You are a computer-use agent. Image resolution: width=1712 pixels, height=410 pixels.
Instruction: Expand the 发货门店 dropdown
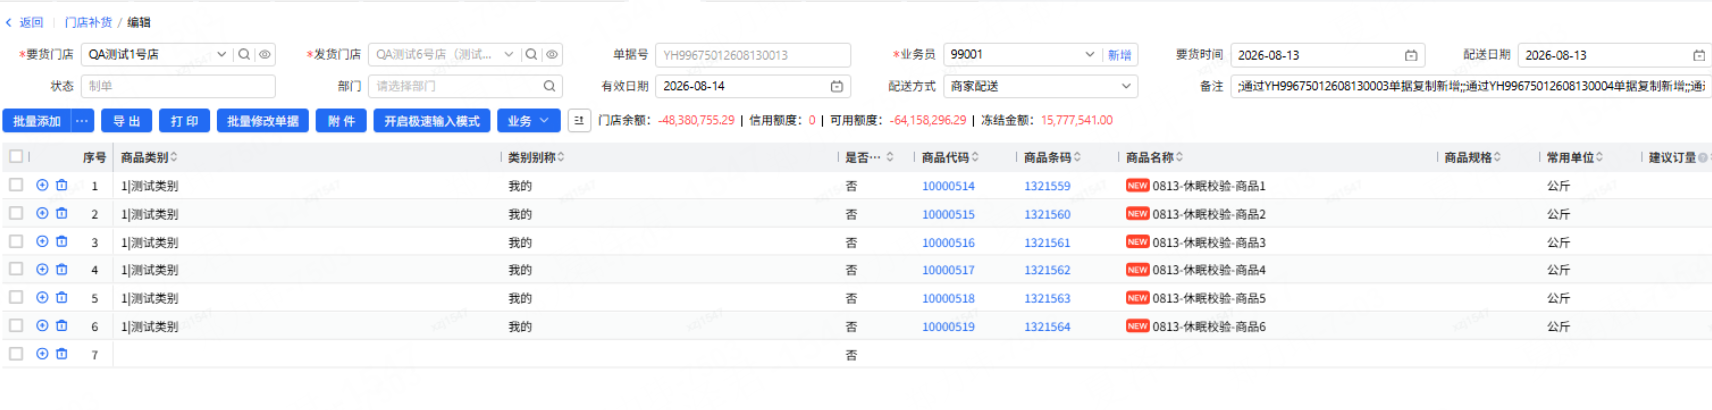(509, 55)
